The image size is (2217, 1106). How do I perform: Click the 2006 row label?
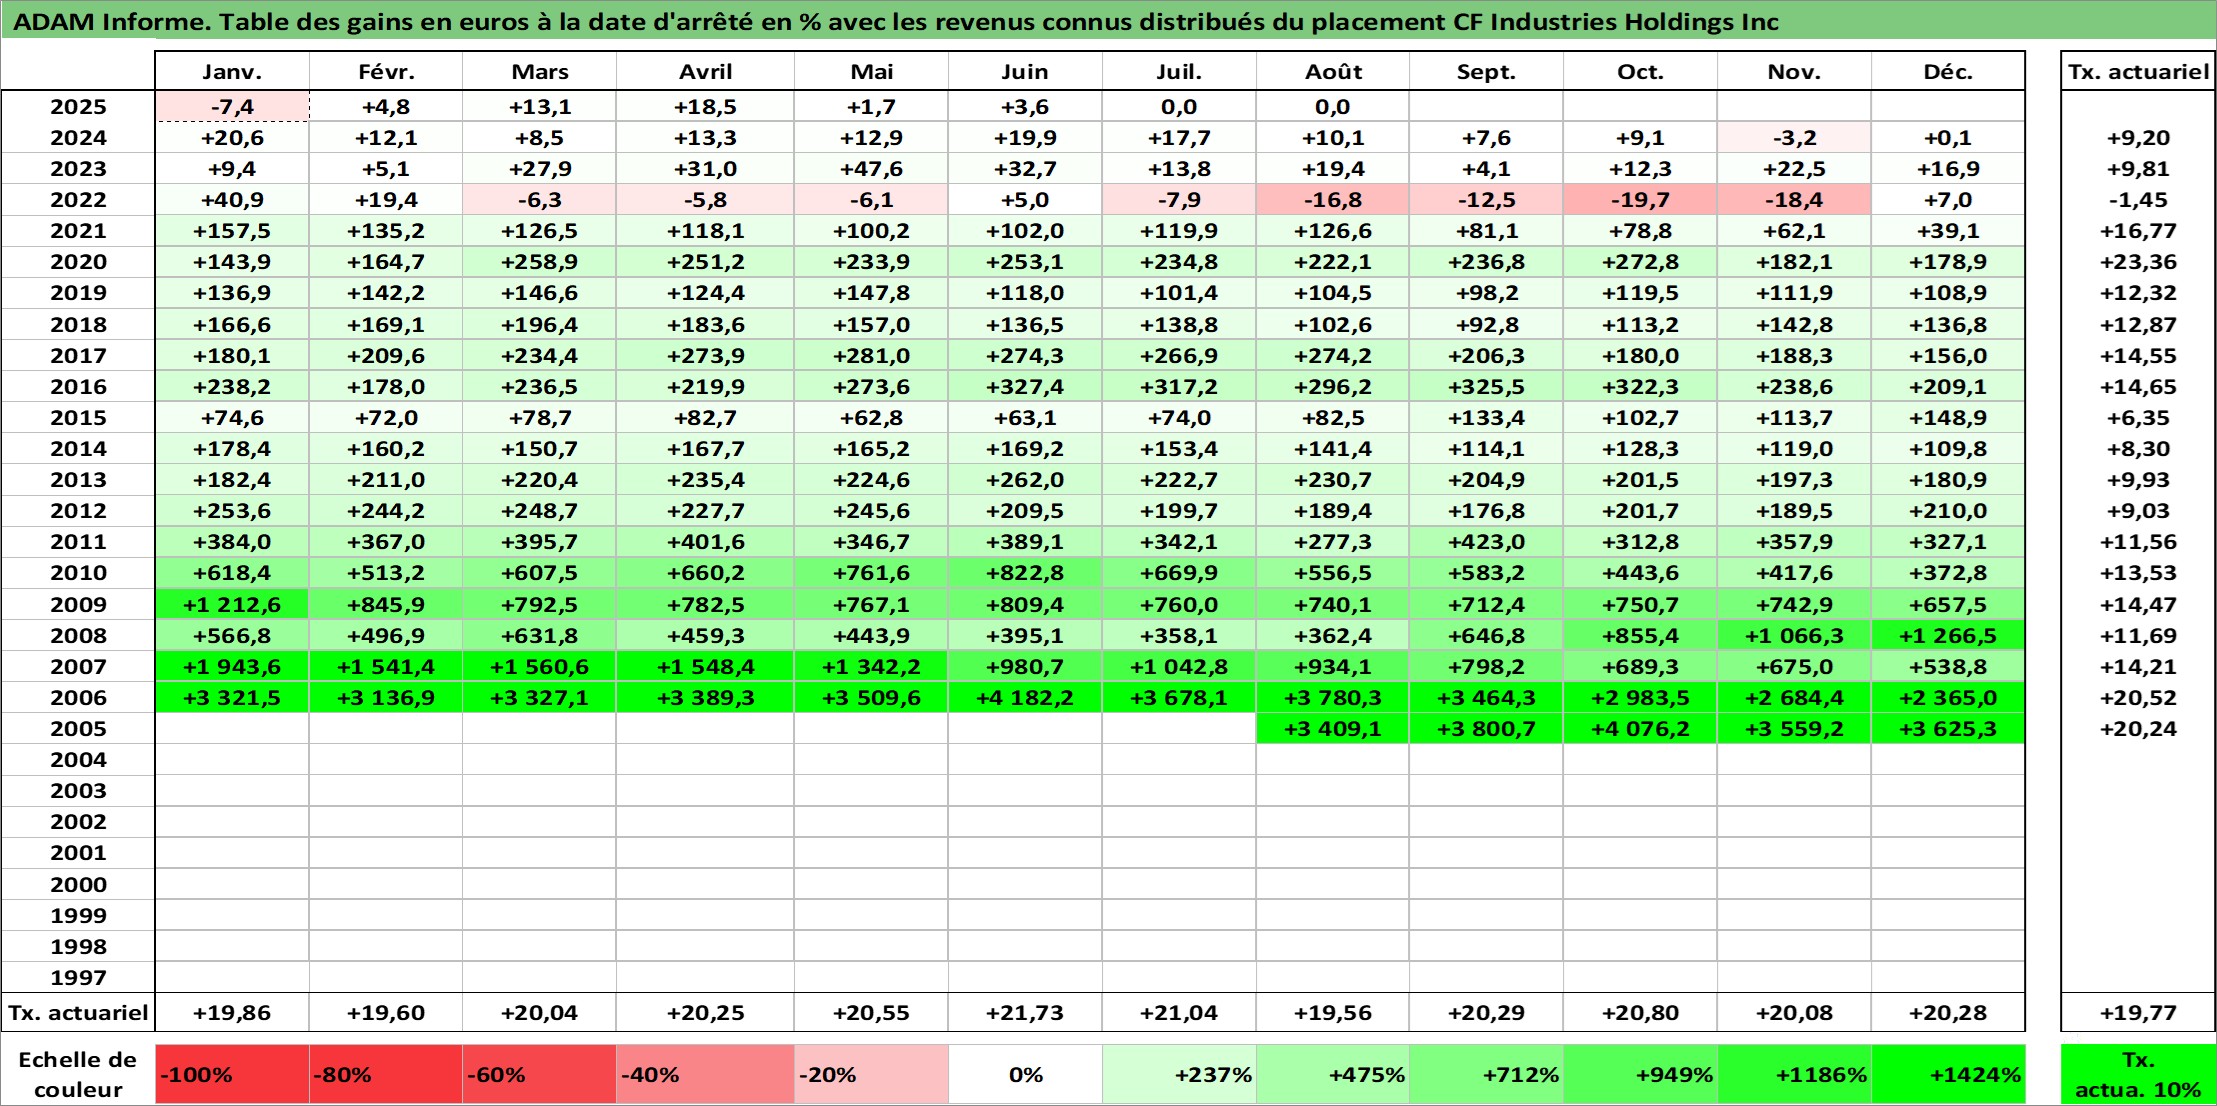(78, 697)
